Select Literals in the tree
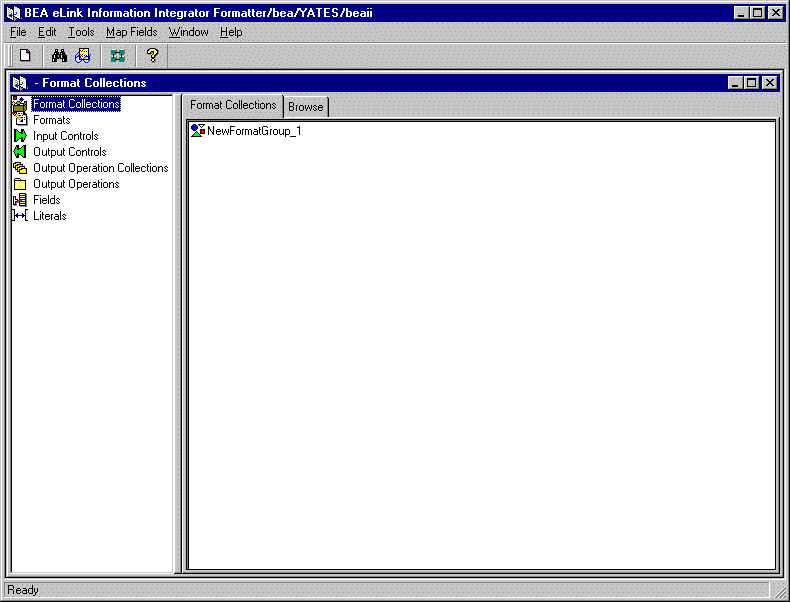The width and height of the screenshot is (790, 602). tap(49, 216)
